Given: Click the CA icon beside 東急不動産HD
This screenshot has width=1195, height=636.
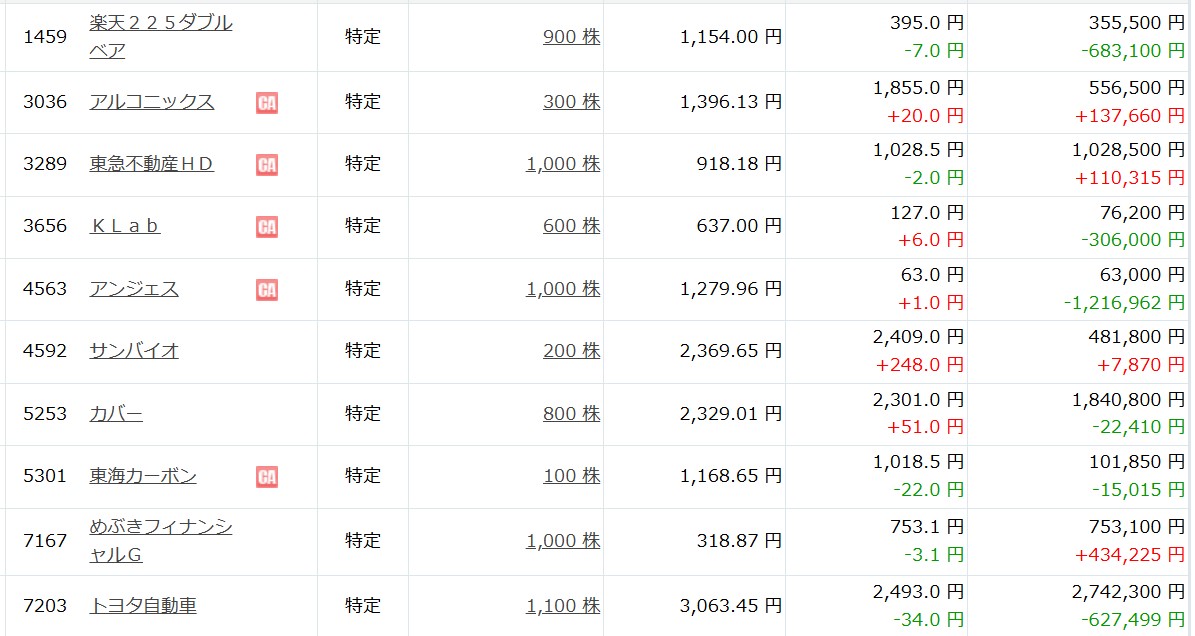Looking at the screenshot, I should click(x=267, y=165).
